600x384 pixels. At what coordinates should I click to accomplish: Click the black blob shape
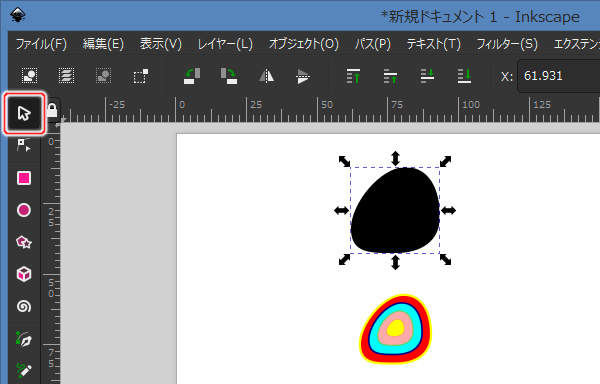(395, 210)
